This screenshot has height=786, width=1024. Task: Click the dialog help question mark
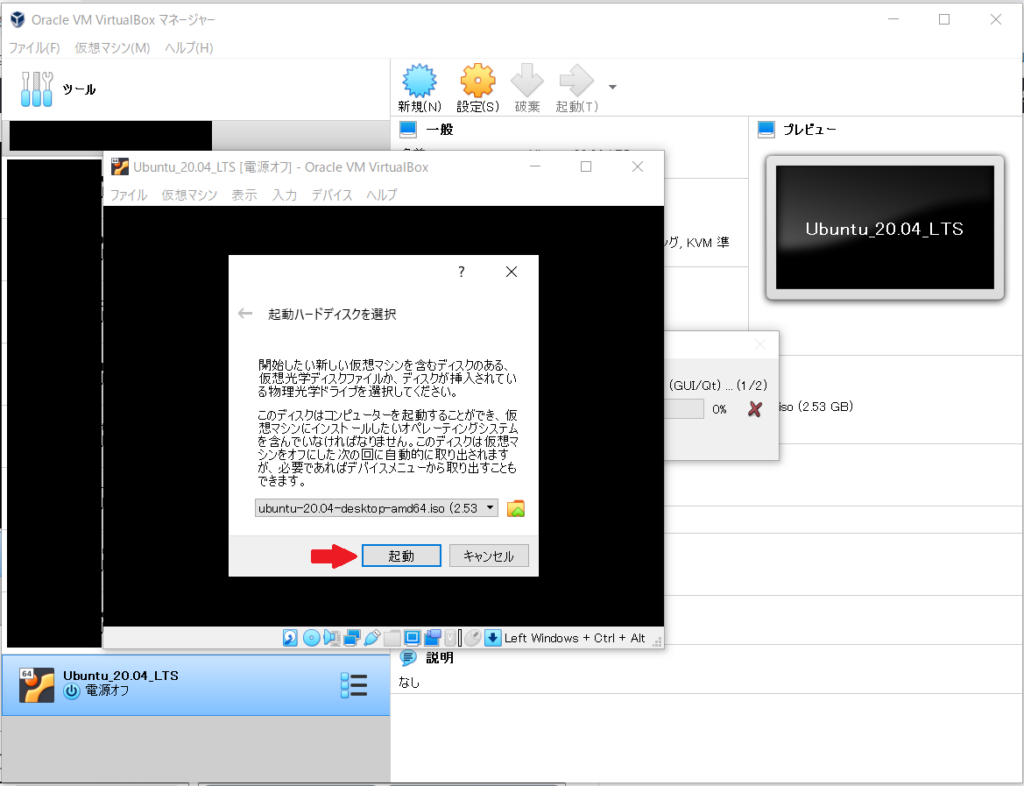point(461,272)
